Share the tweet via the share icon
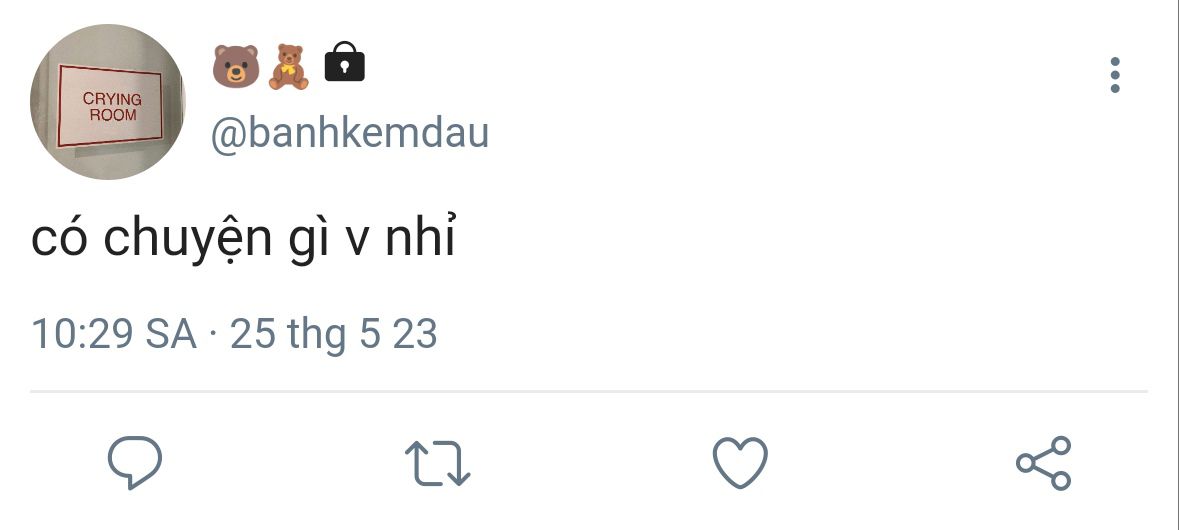1179x530 pixels. pyautogui.click(x=1044, y=462)
